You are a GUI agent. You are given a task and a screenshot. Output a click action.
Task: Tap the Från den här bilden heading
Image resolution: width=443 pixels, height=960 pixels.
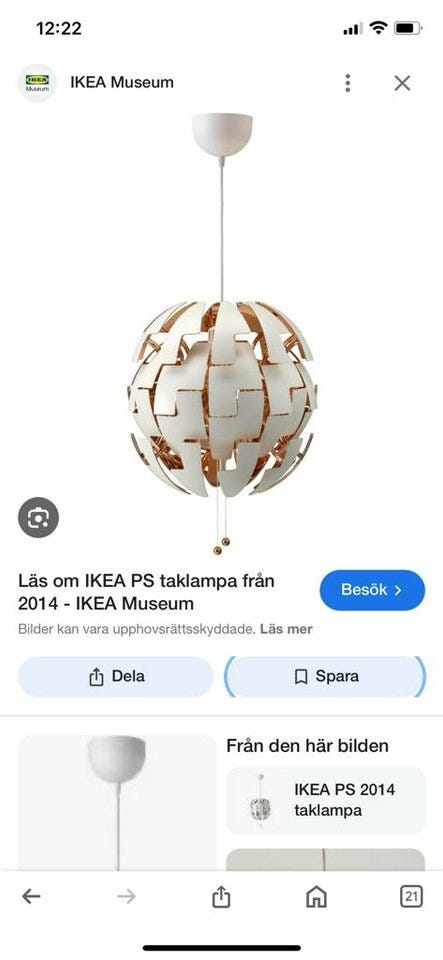(307, 746)
